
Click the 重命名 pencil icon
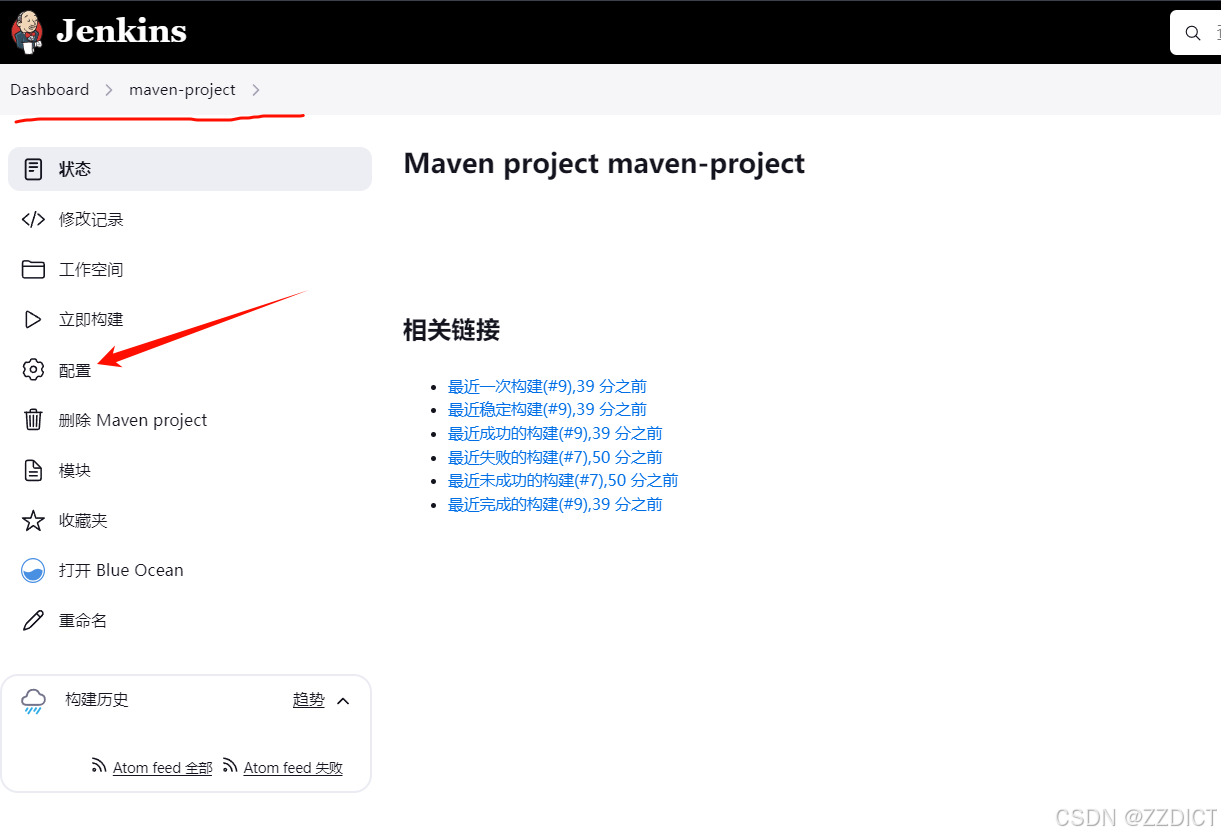pos(33,620)
